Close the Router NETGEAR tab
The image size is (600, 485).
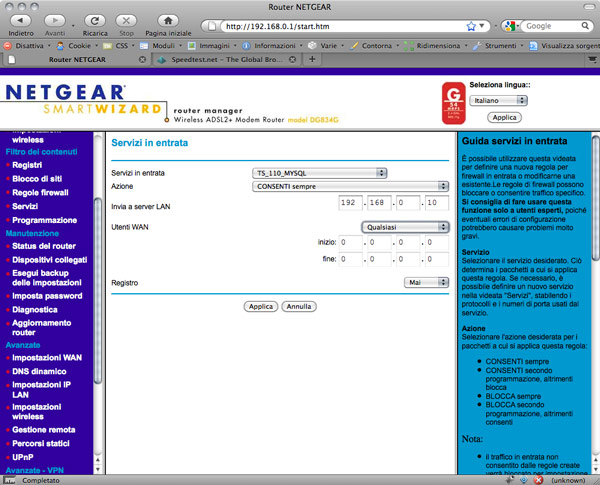(x=142, y=60)
